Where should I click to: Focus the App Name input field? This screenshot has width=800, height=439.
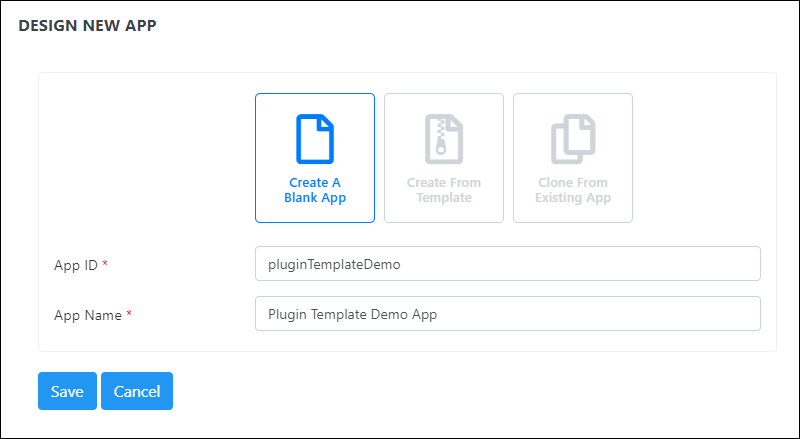(x=508, y=313)
